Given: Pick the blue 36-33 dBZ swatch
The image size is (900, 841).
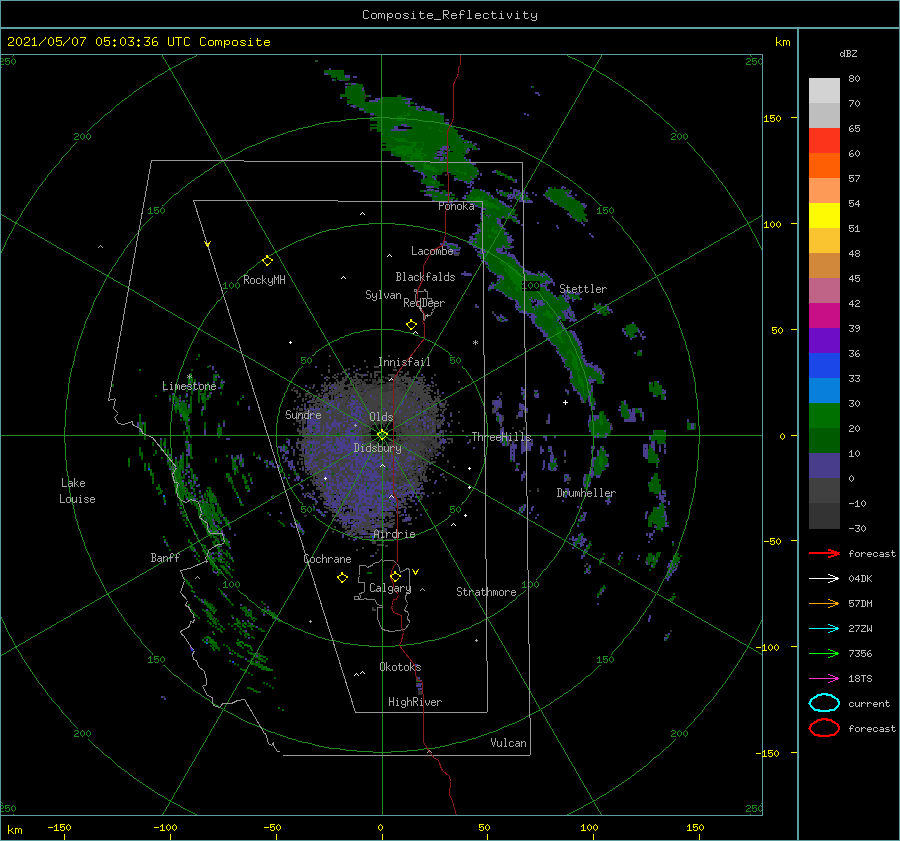Looking at the screenshot, I should [824, 366].
